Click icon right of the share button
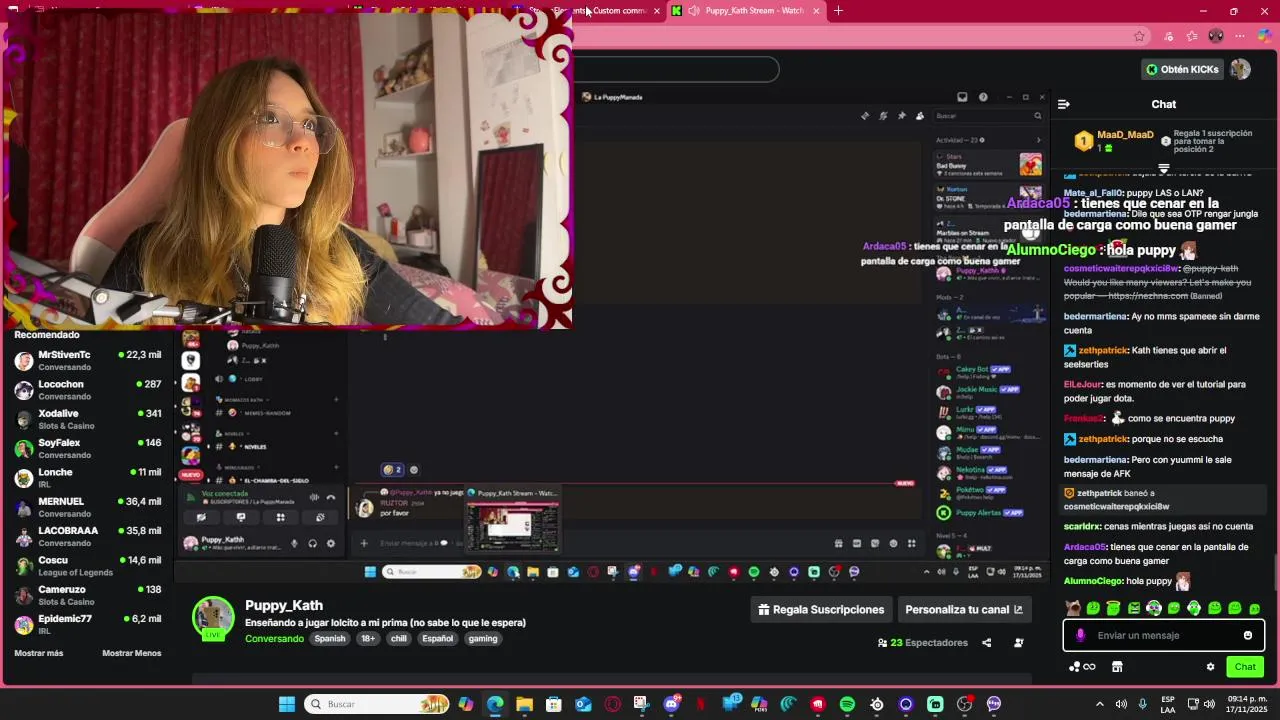Screen dimensions: 1280x720 (x=1018, y=643)
